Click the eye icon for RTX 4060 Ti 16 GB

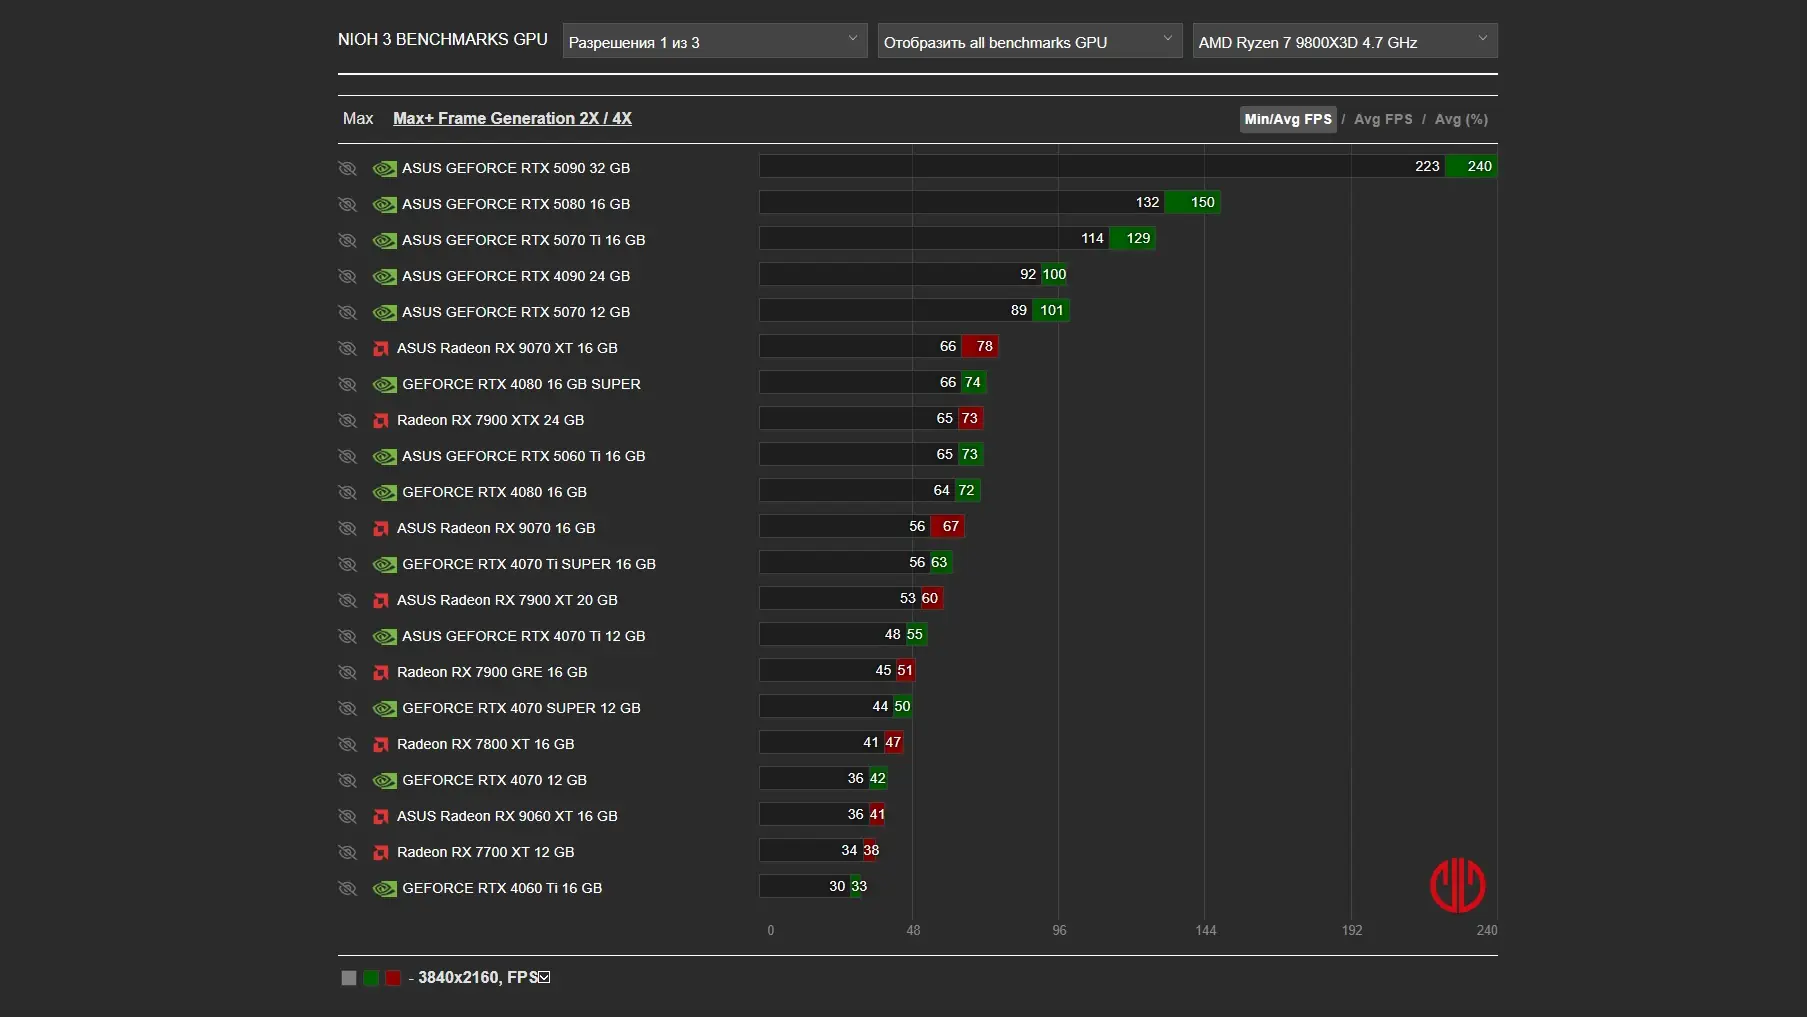(x=347, y=888)
